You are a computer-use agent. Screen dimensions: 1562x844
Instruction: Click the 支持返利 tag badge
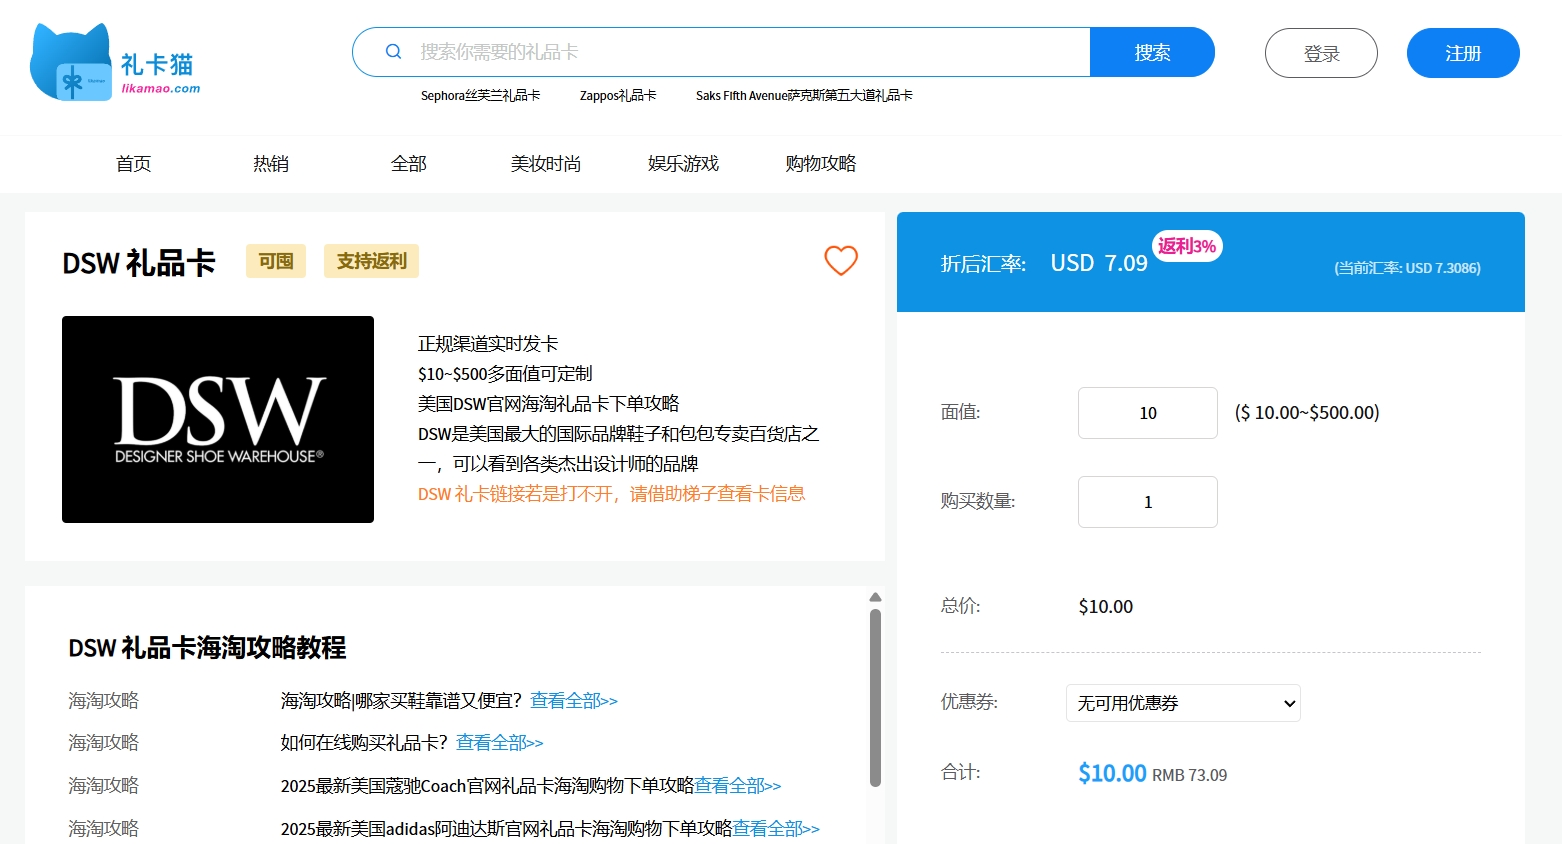[x=371, y=261]
